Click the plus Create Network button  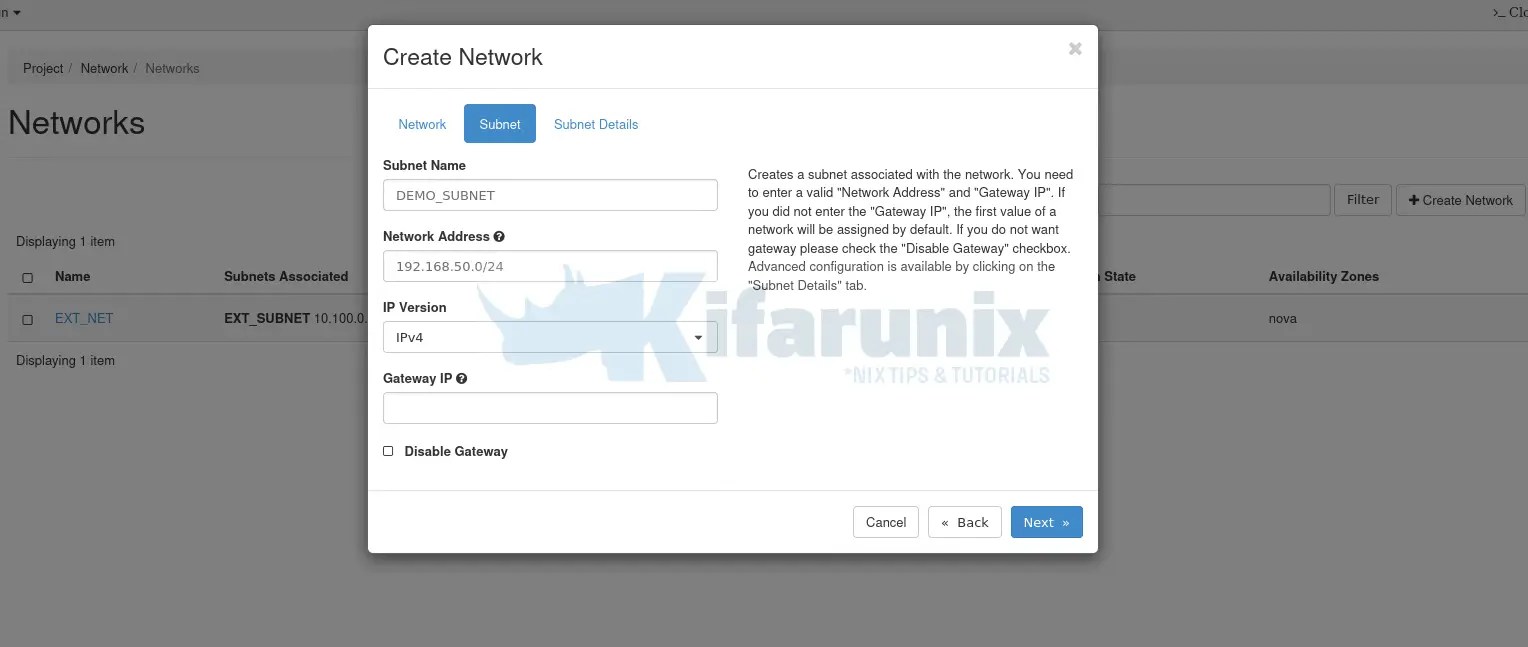pyautogui.click(x=1460, y=199)
